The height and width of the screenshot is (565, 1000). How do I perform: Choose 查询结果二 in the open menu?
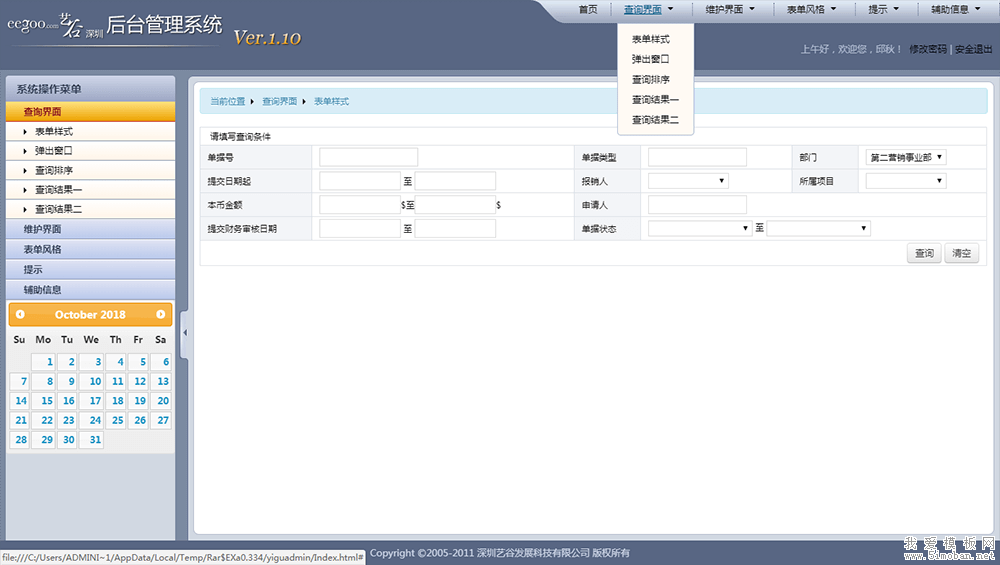655,120
